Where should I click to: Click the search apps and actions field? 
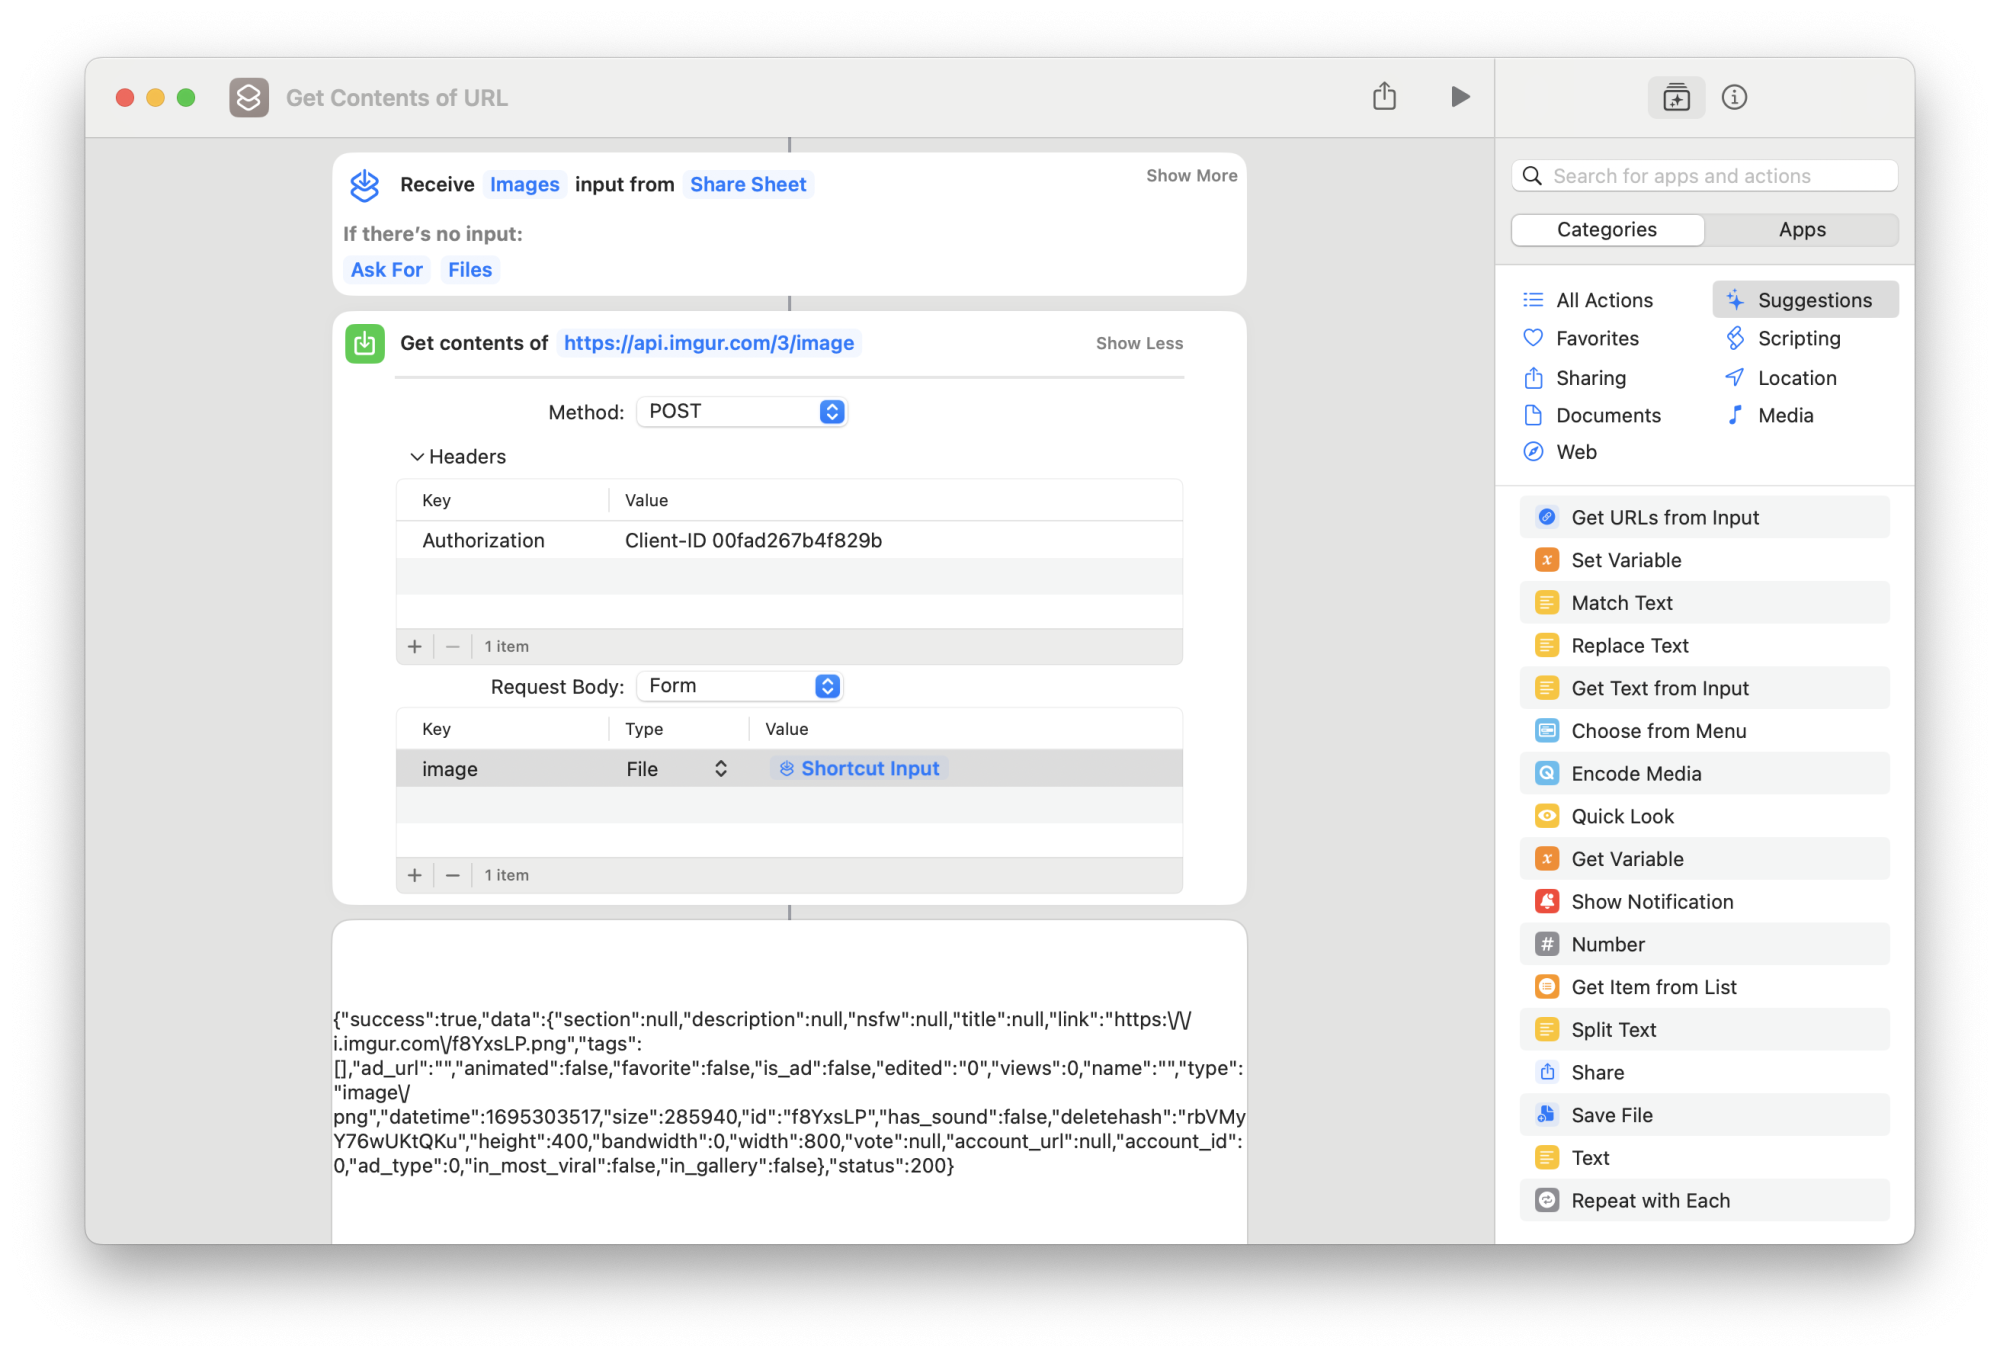click(x=1704, y=176)
